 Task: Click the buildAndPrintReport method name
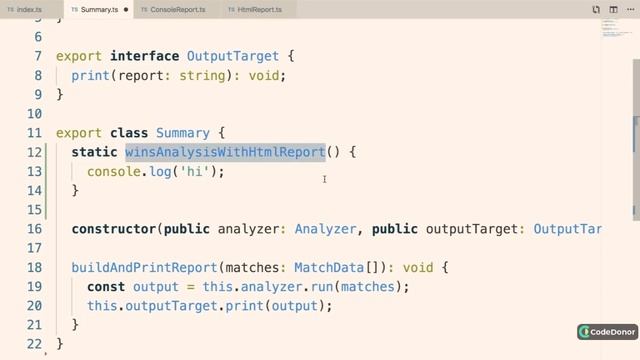(x=144, y=267)
